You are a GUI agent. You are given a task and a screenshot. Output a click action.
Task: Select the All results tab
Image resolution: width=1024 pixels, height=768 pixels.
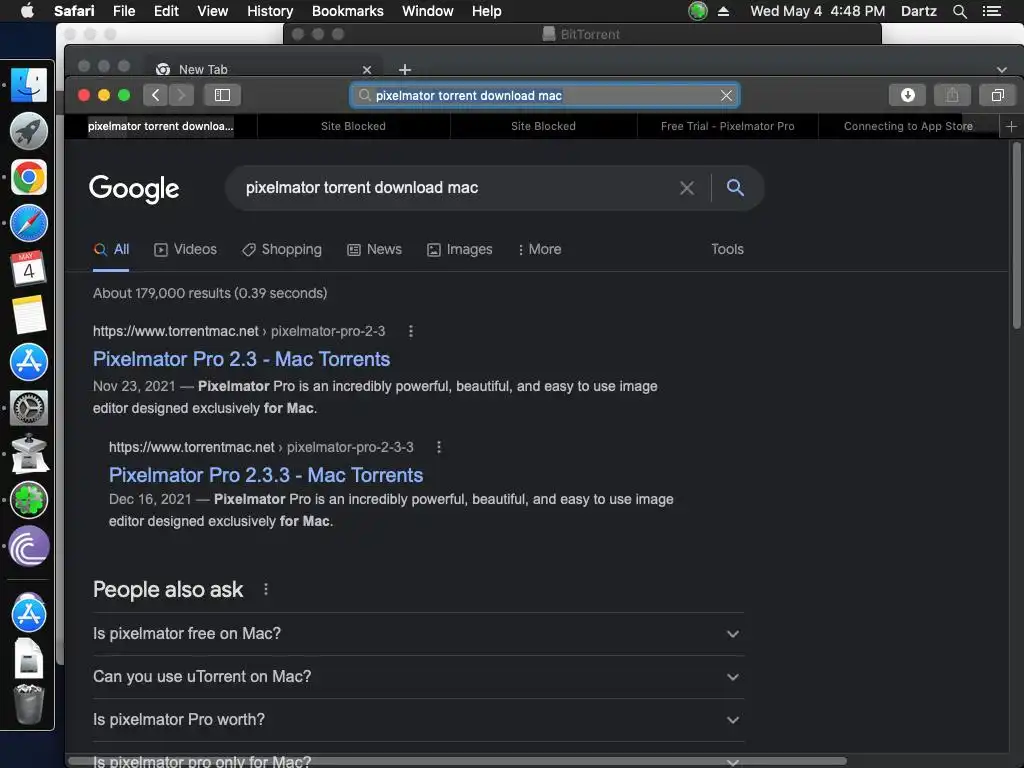pyautogui.click(x=111, y=249)
